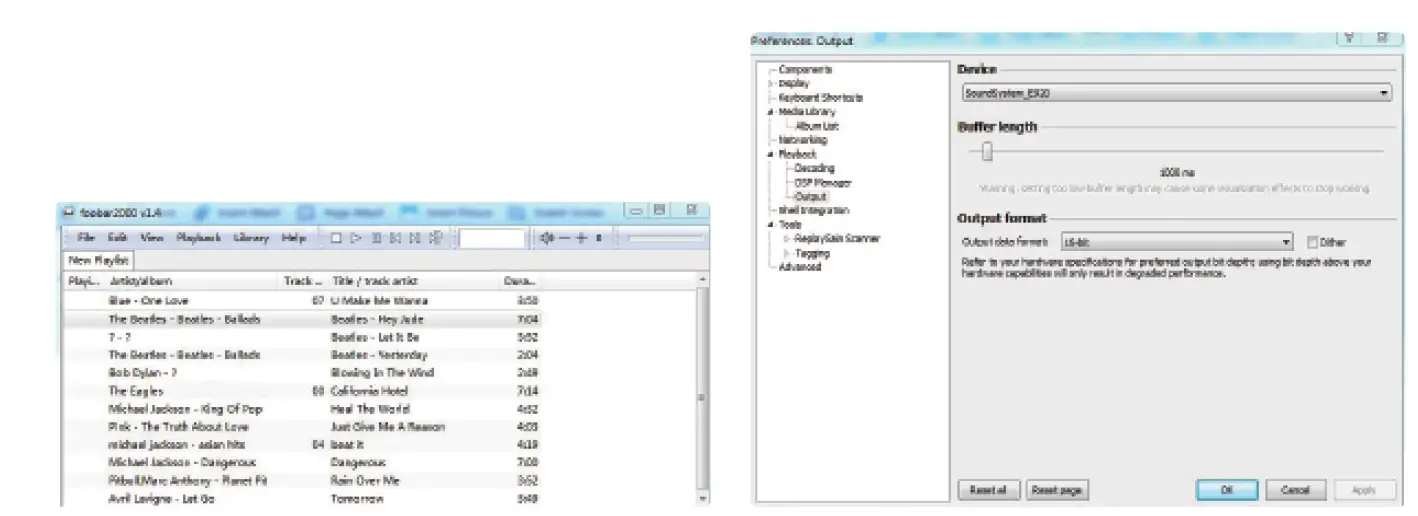Select Networking in the preferences tree
The image size is (1418, 516).
click(802, 140)
